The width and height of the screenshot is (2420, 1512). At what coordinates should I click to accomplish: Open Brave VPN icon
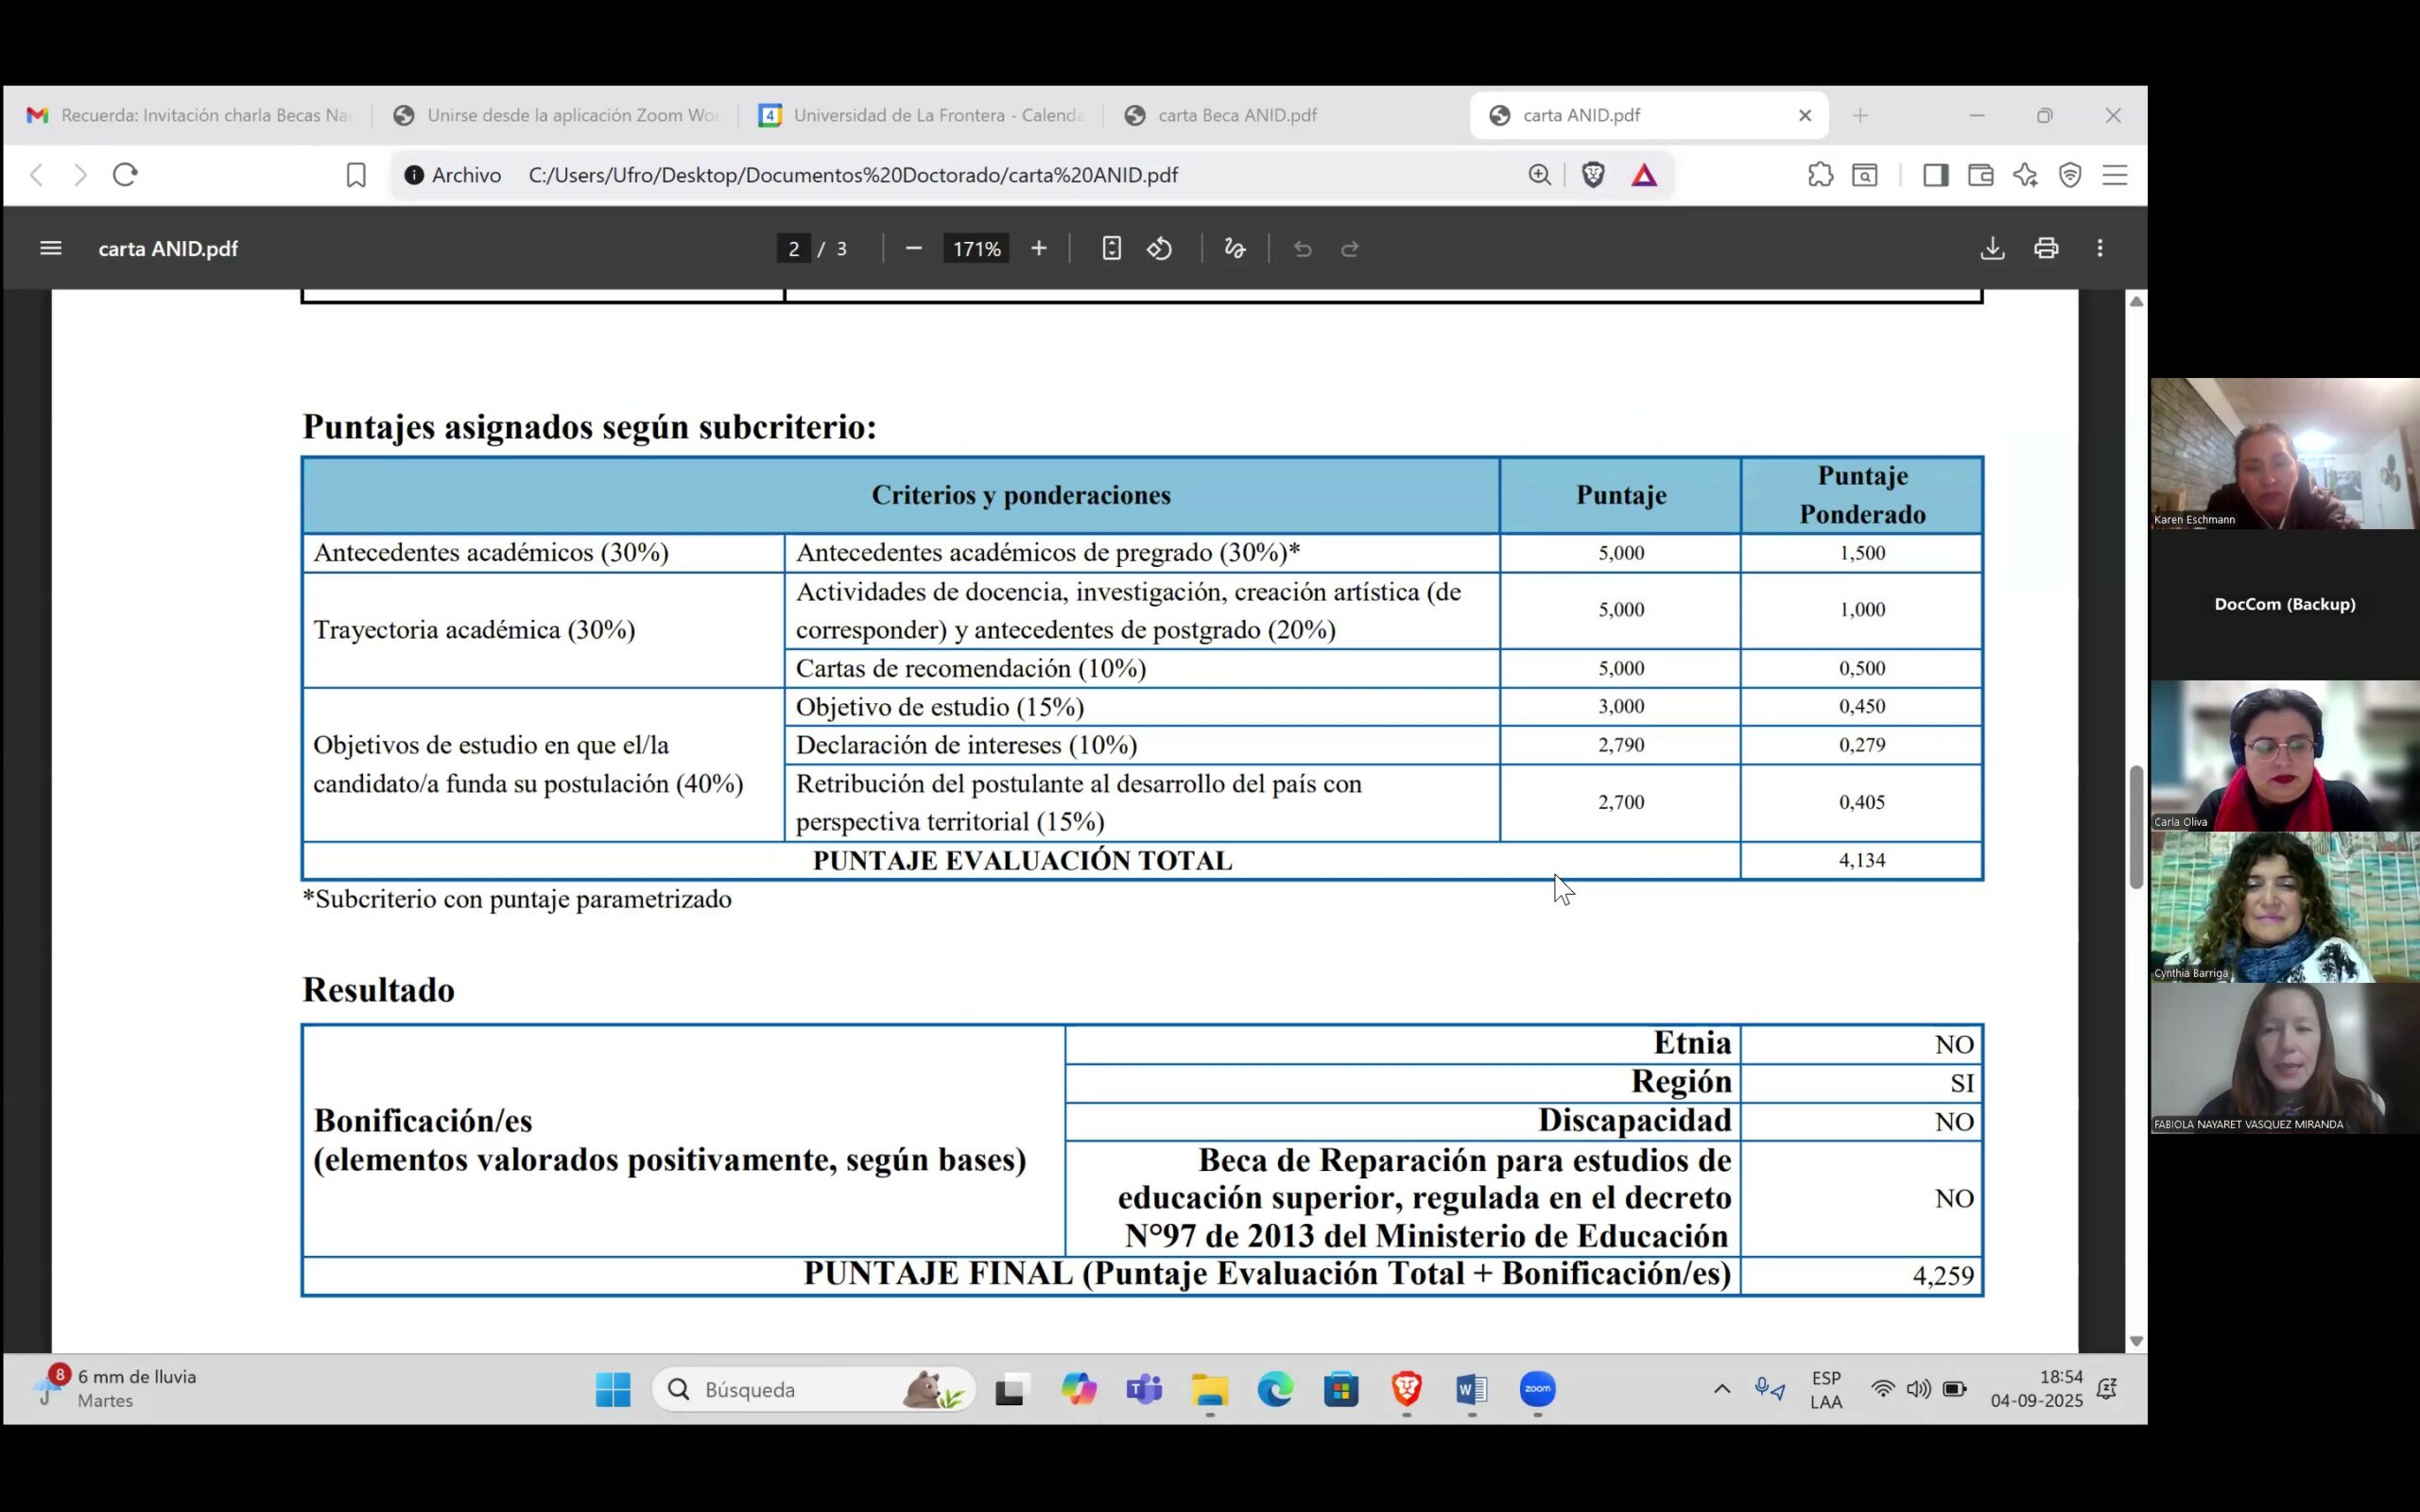(x=2070, y=175)
